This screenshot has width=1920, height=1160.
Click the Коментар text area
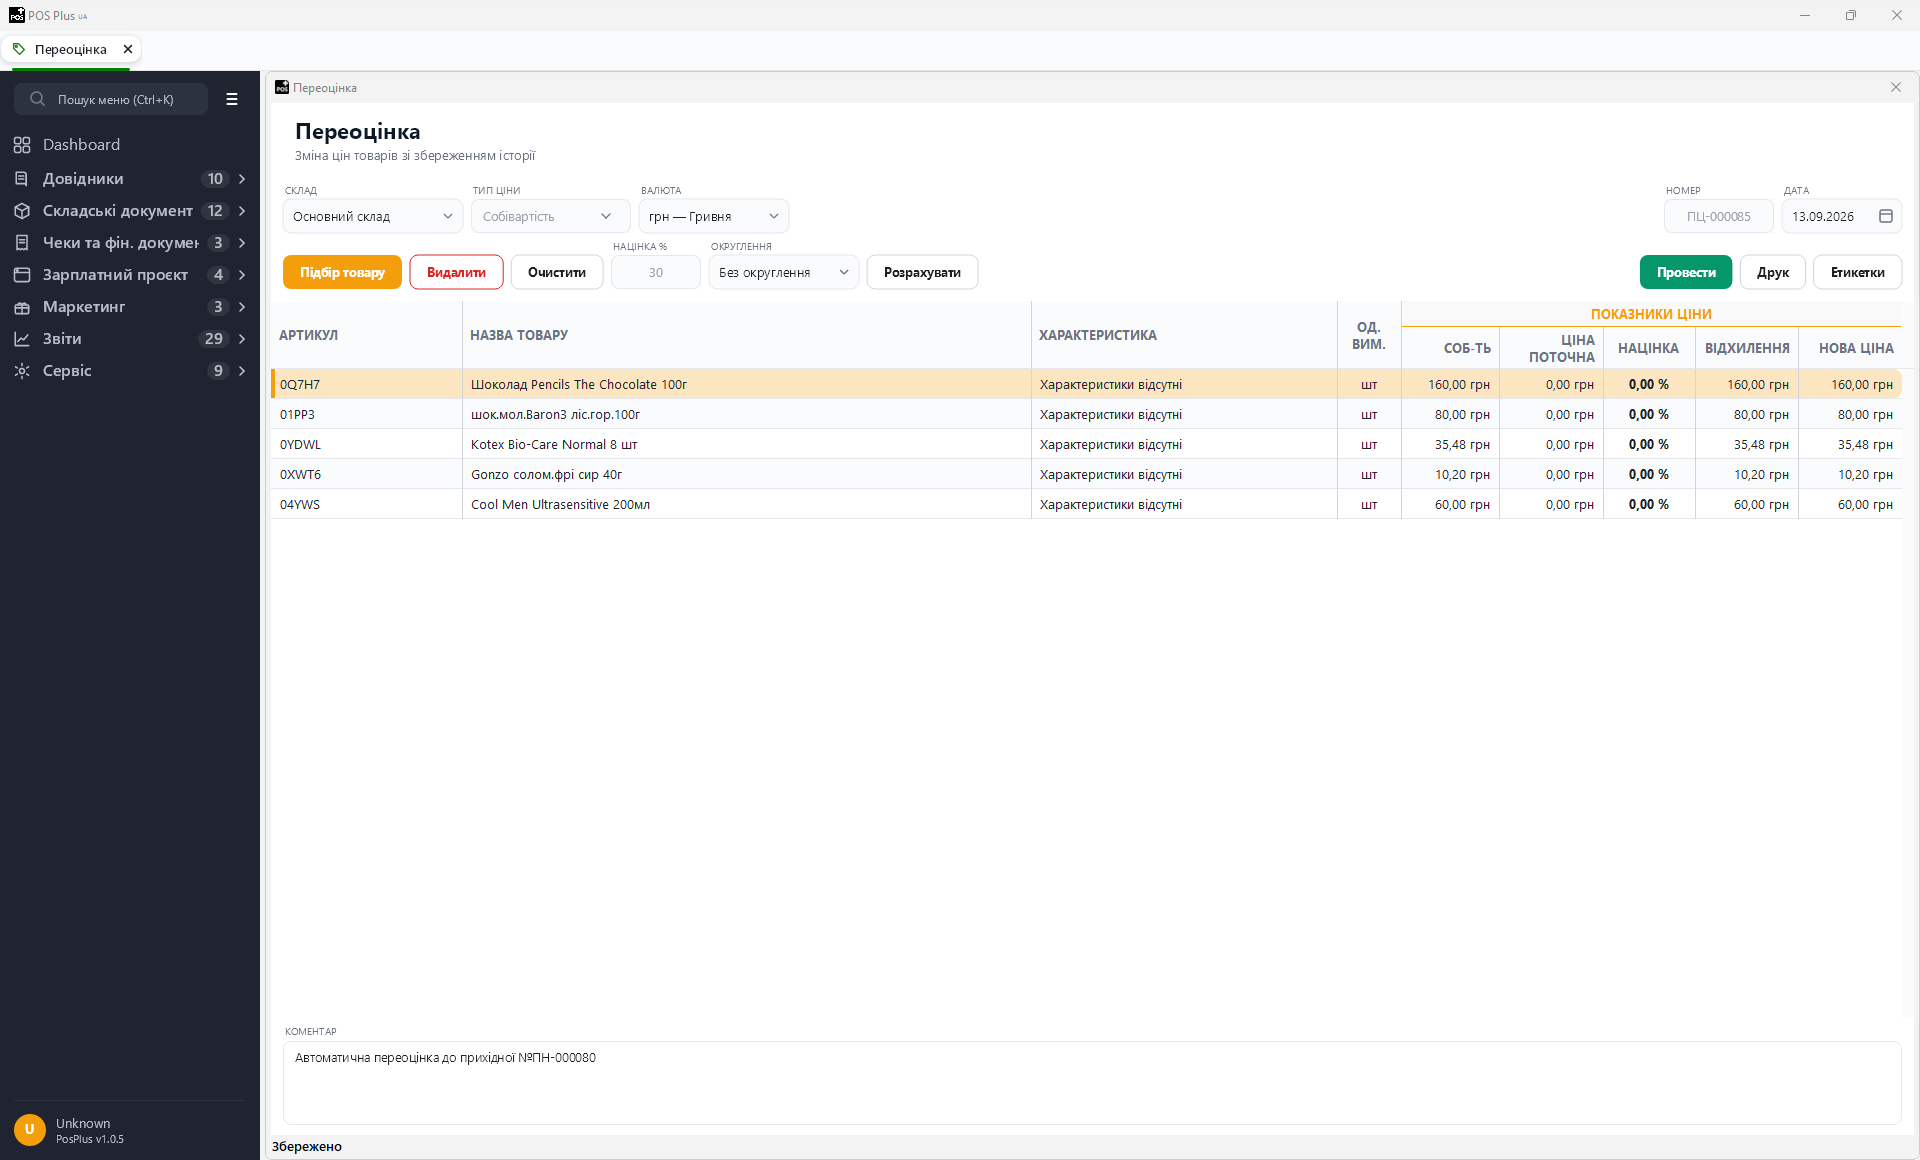click(x=1092, y=1083)
